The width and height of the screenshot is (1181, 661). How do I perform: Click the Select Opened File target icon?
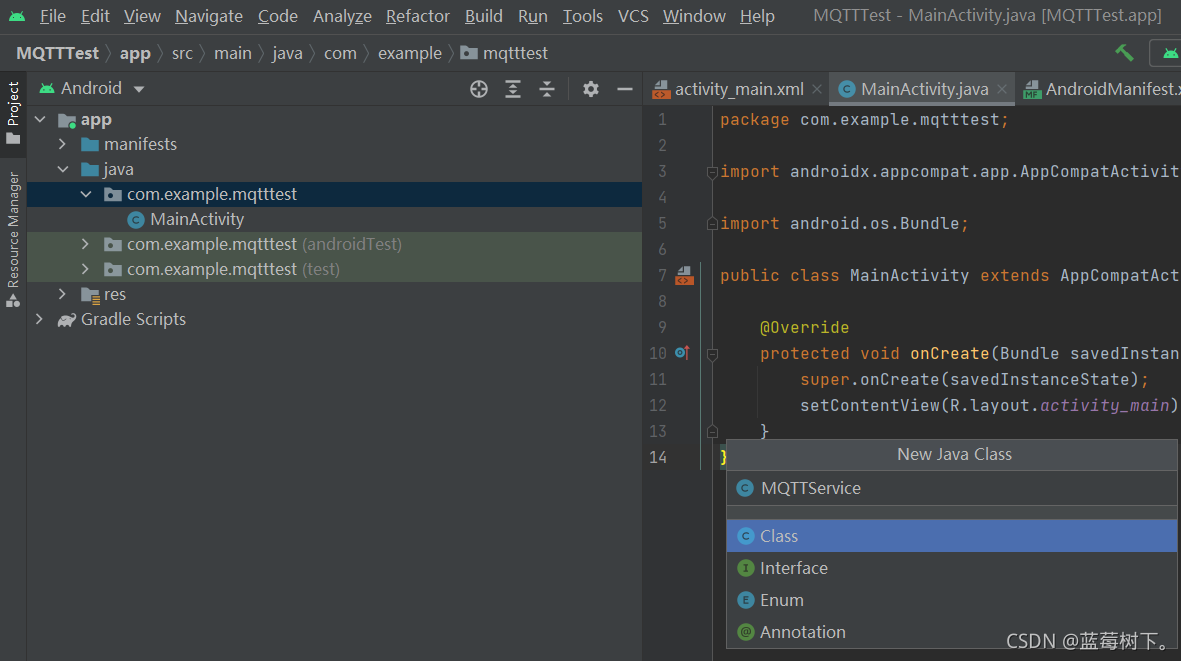pos(479,89)
